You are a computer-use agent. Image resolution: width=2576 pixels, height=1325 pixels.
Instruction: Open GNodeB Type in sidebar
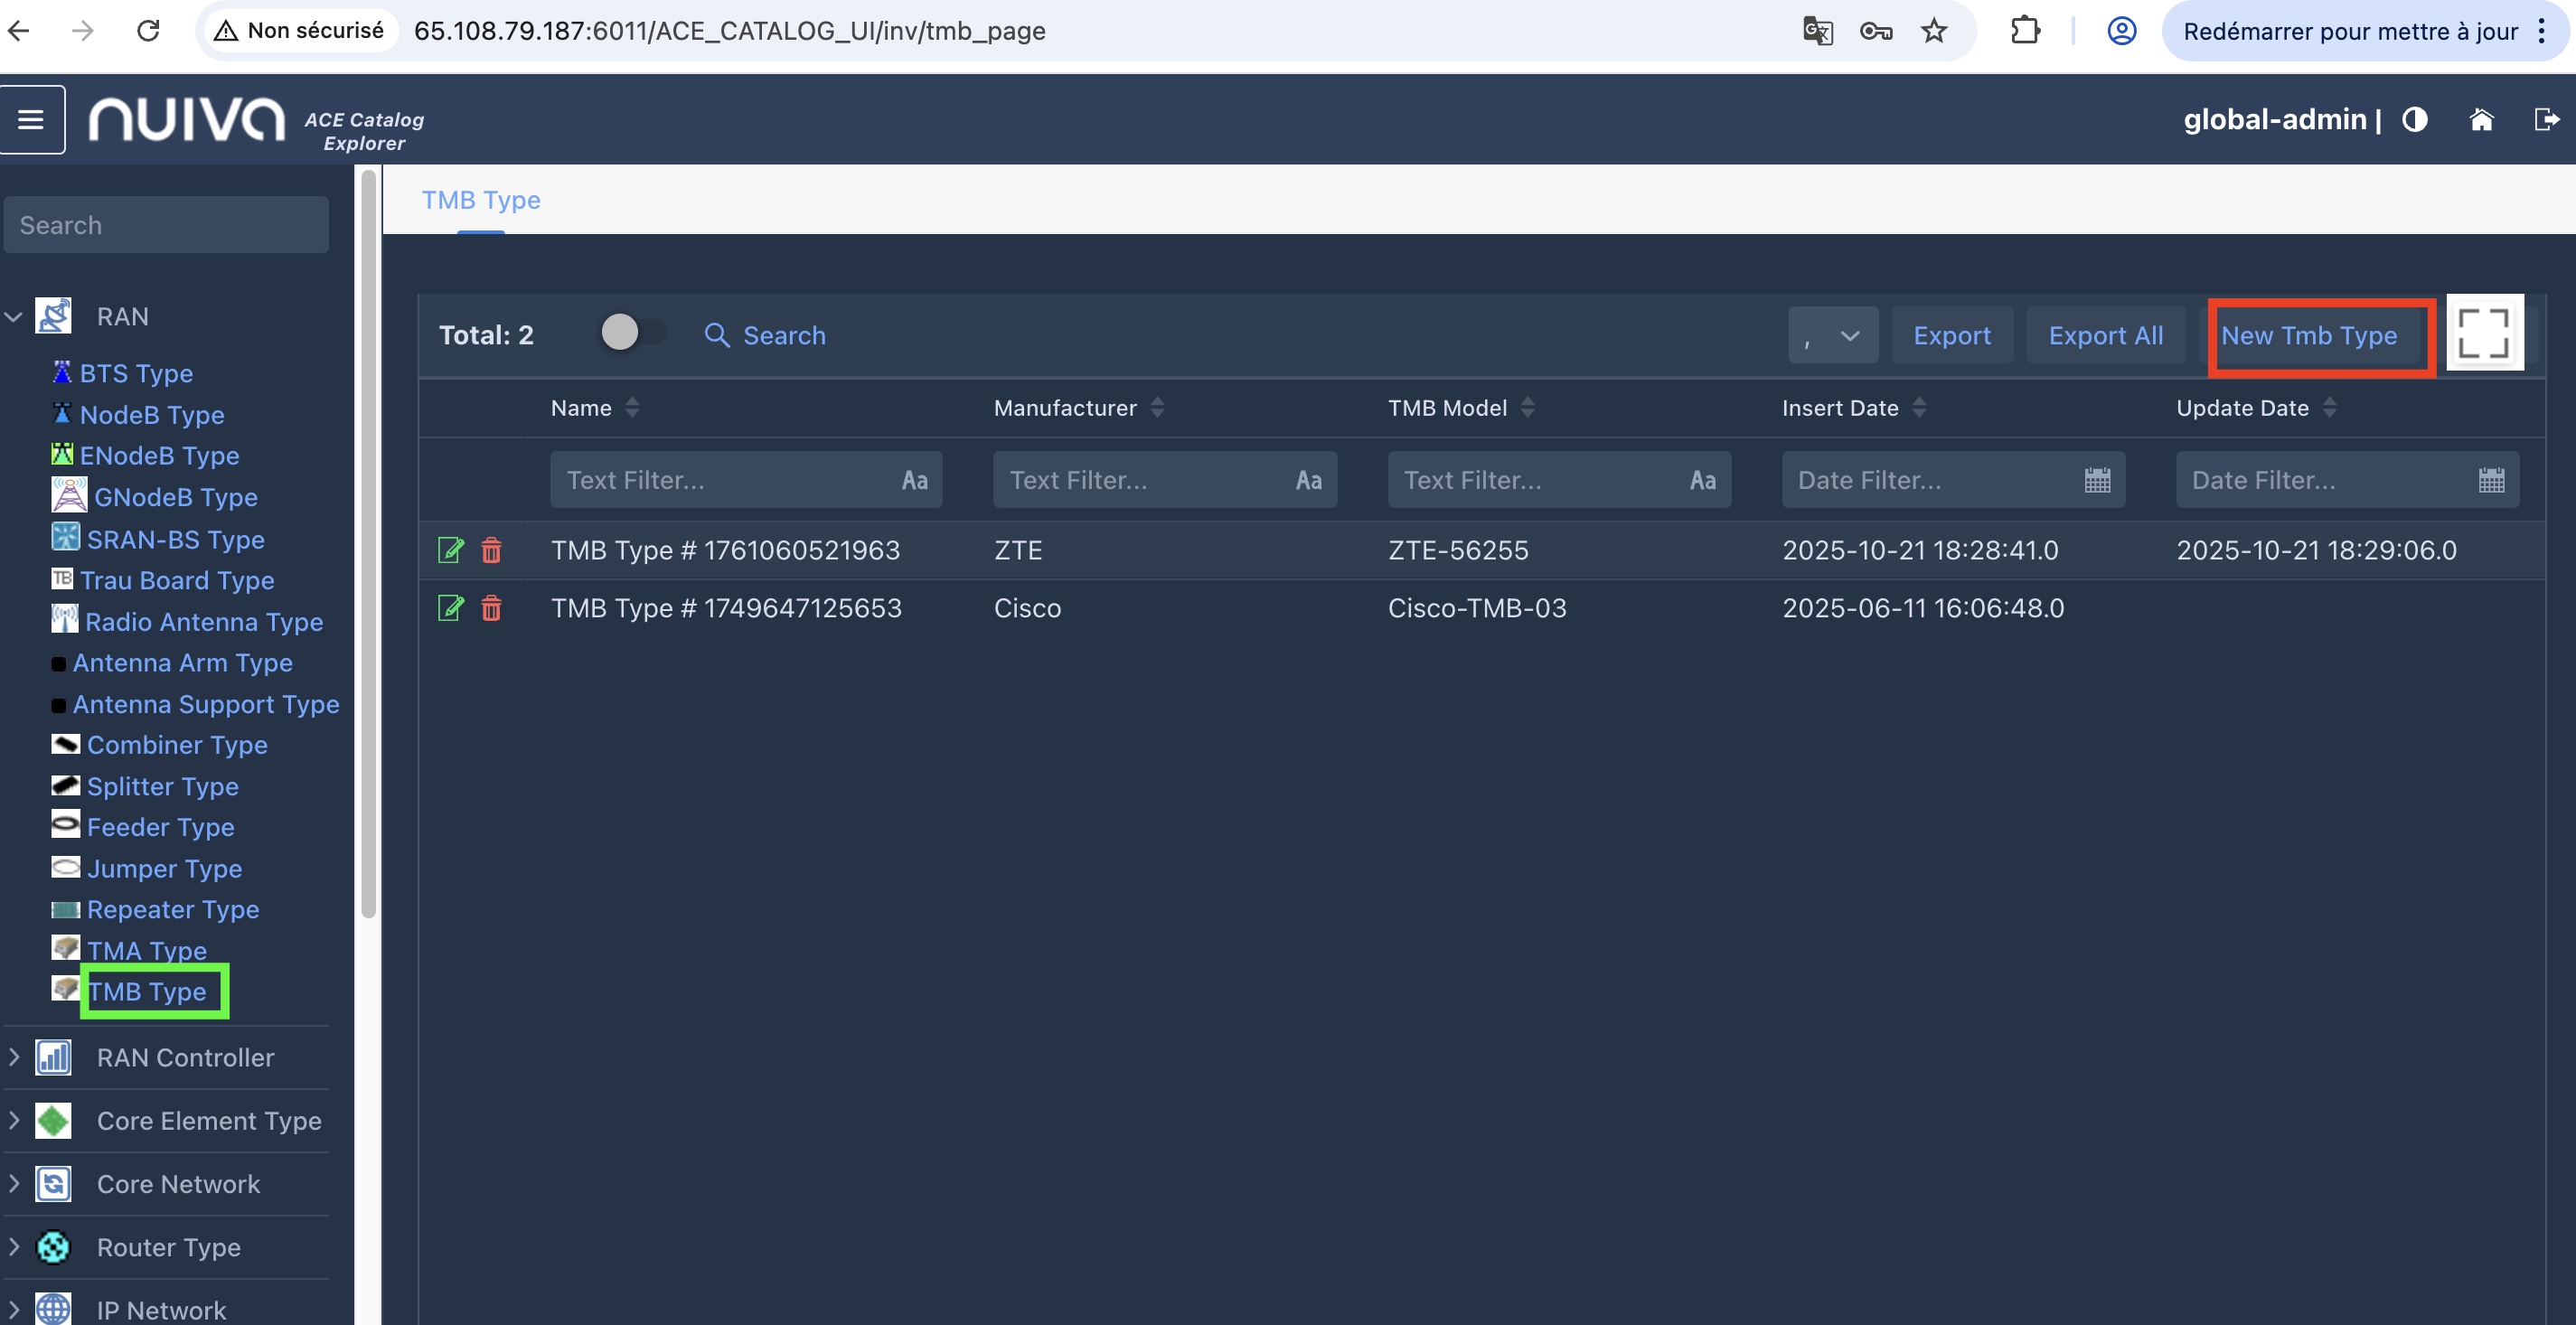[x=175, y=497]
